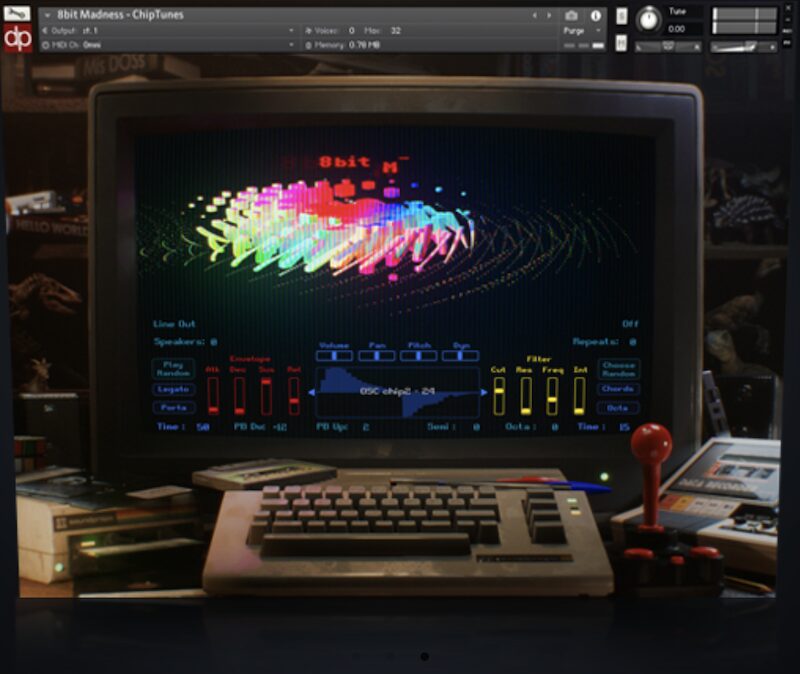Screen dimensions: 800x674
Task: Adjust the Tune knob
Action: (649, 20)
